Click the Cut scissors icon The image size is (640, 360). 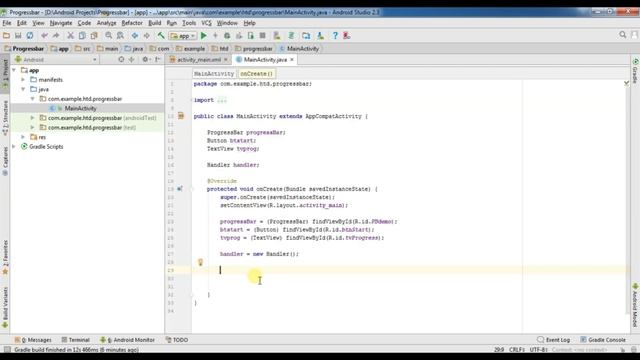coord(70,36)
